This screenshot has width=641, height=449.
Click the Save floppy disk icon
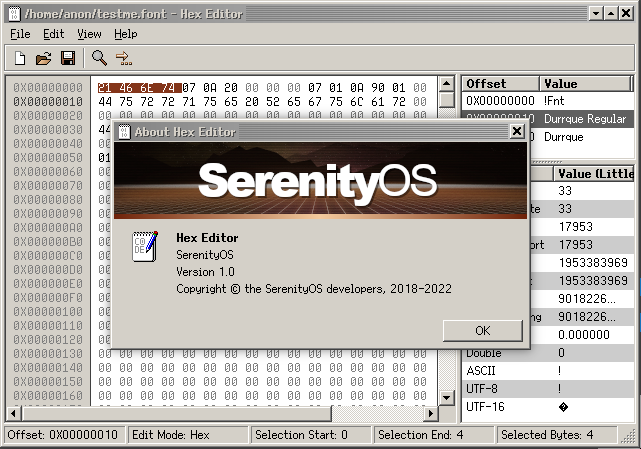(x=68, y=58)
